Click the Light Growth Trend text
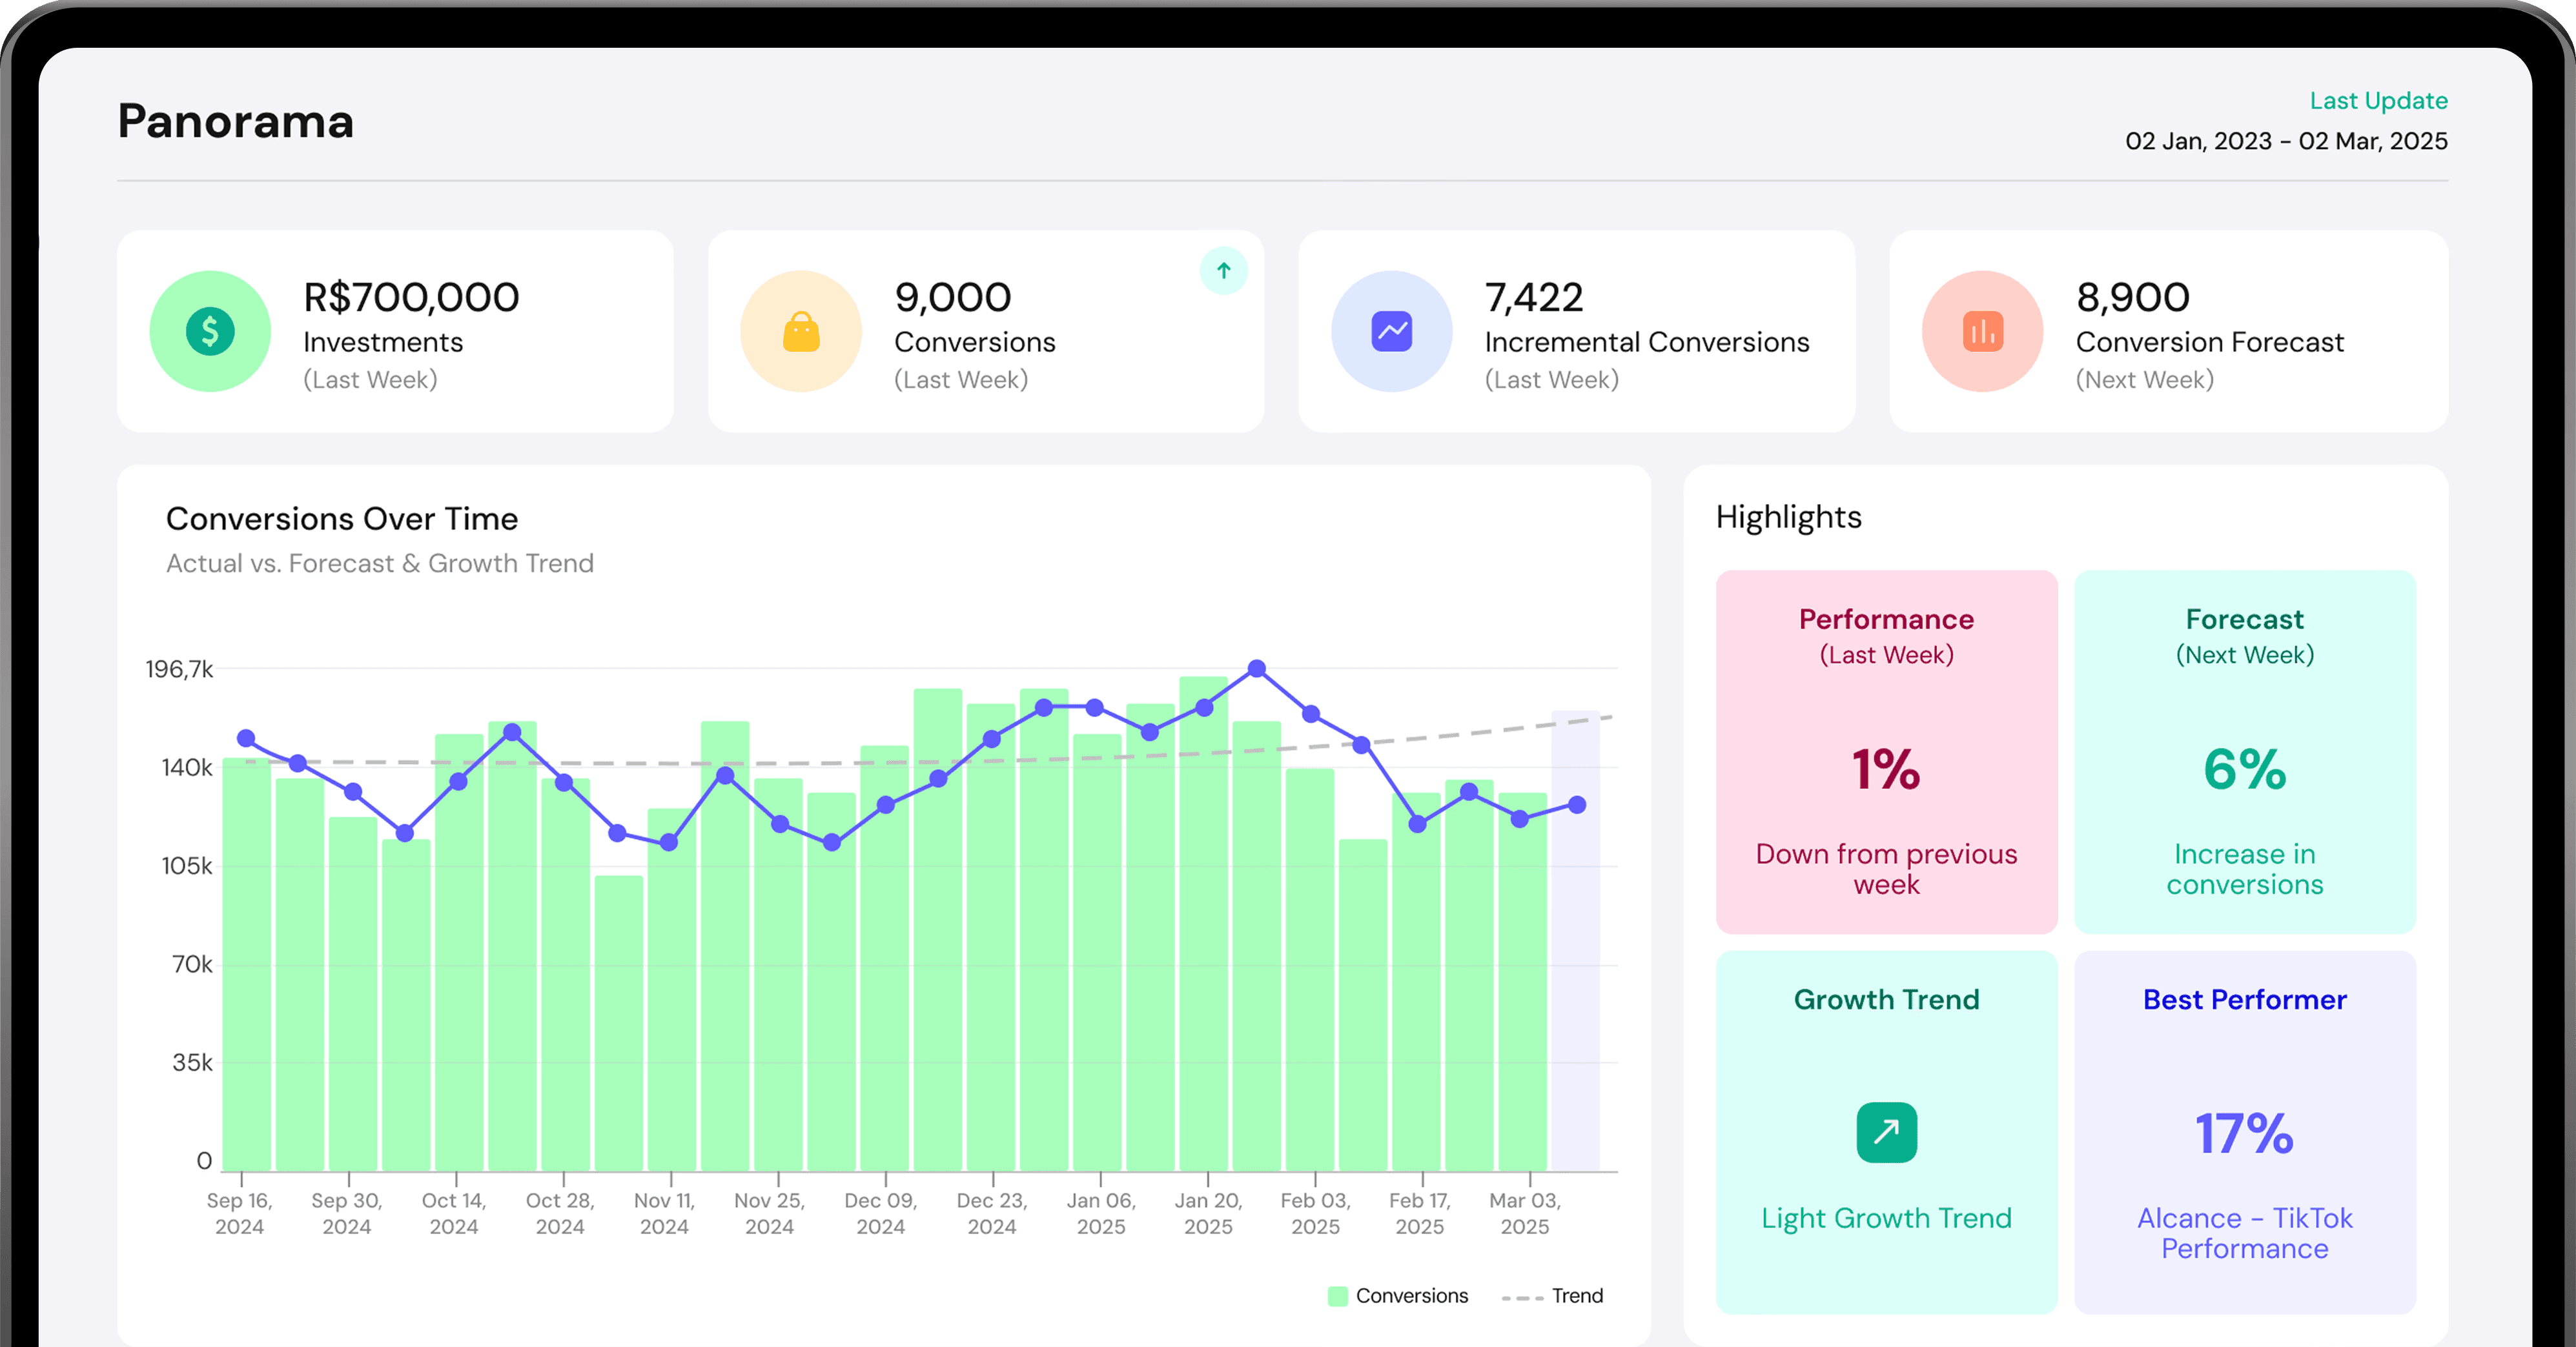Screen dimensions: 2576x1347 point(1886,1218)
